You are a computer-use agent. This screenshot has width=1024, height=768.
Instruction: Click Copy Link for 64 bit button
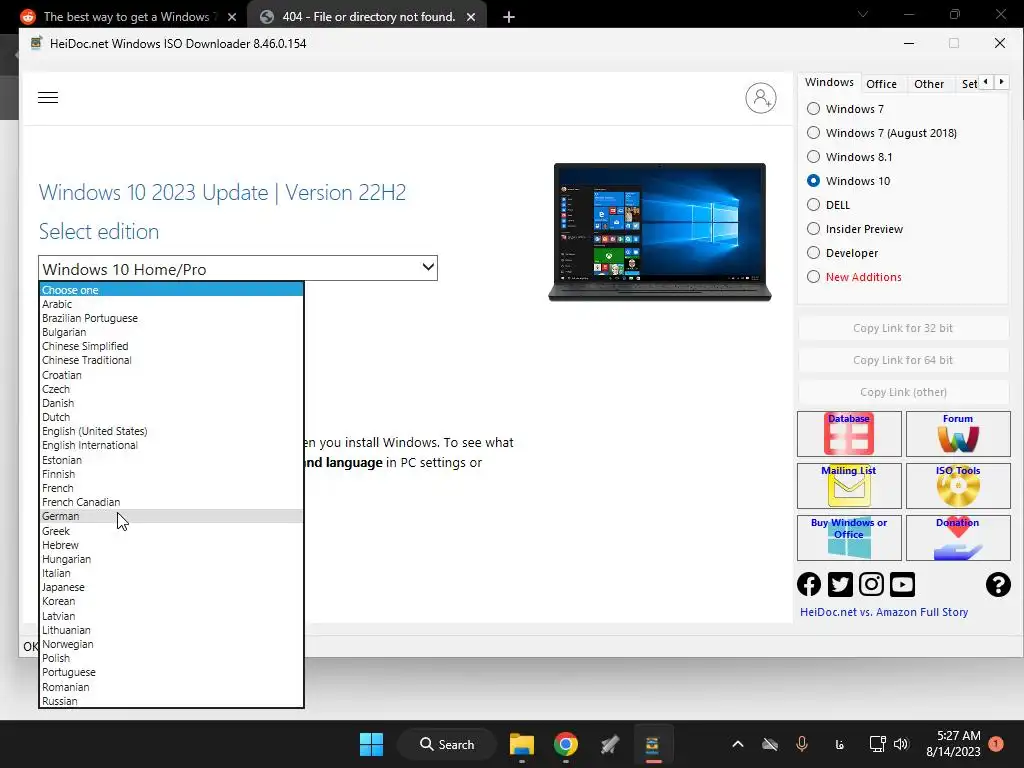tap(903, 360)
